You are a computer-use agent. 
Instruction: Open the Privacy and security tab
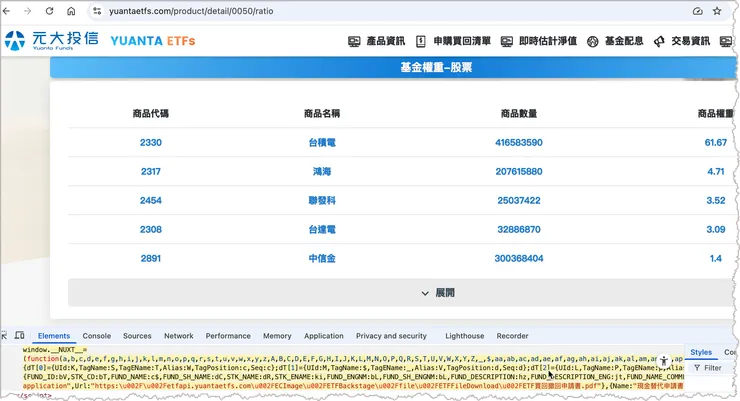(391, 336)
